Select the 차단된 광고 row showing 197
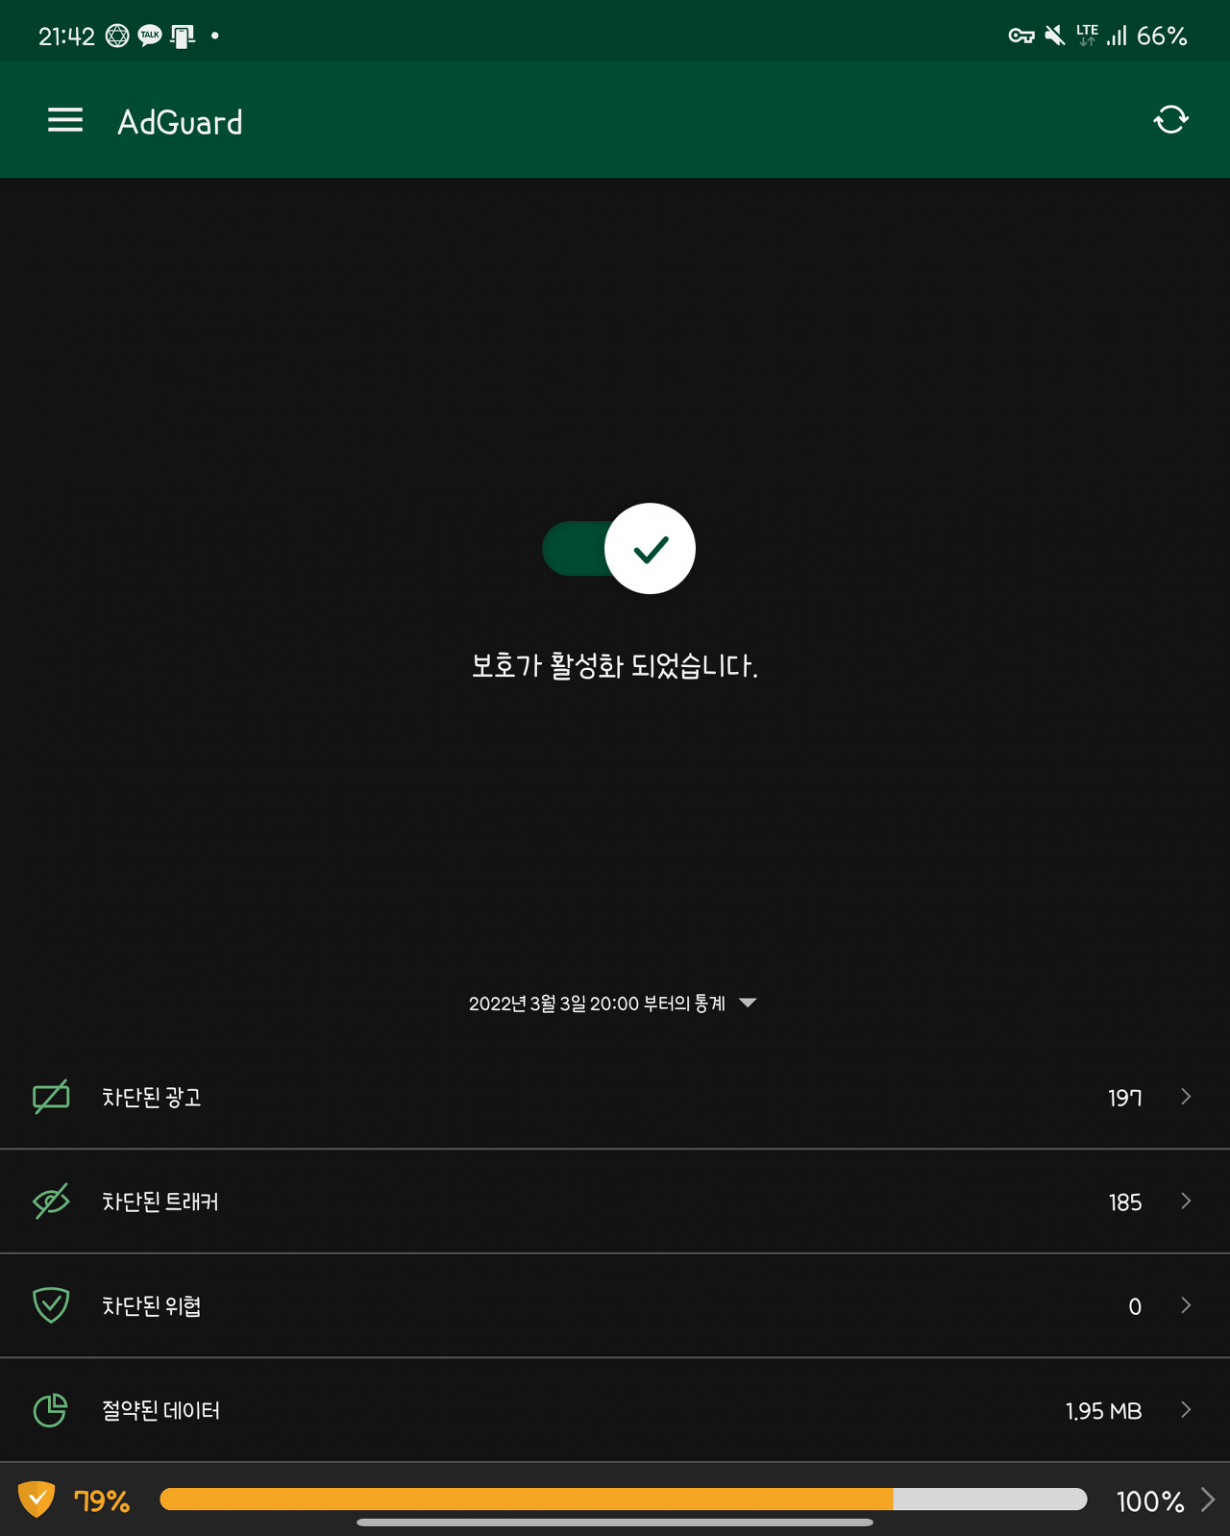This screenshot has height=1536, width=1230. (615, 1097)
